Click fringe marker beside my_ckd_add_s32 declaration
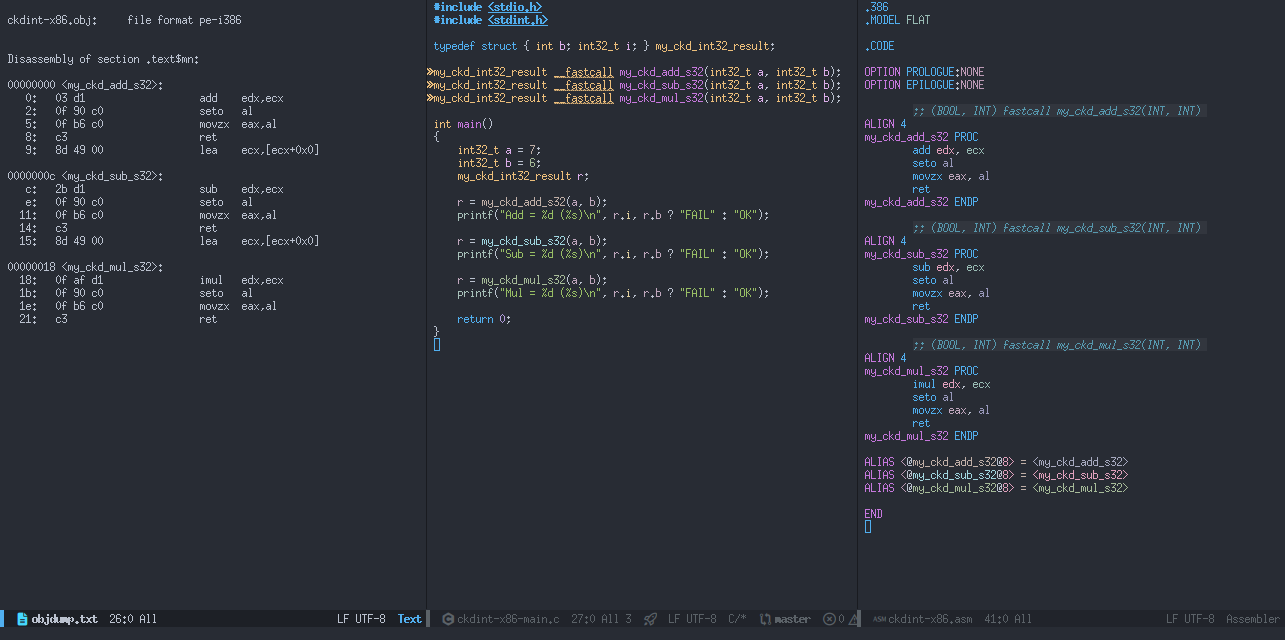This screenshot has width=1285, height=640. pyautogui.click(x=430, y=72)
